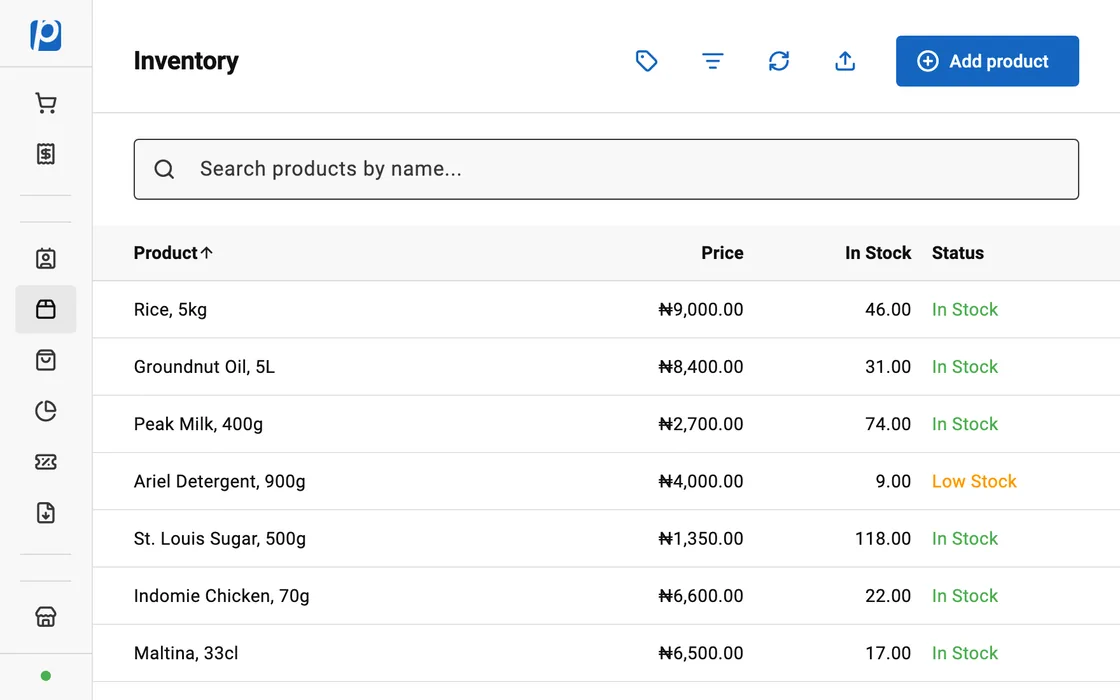
Task: Click the app logo in the sidebar
Action: pos(46,34)
